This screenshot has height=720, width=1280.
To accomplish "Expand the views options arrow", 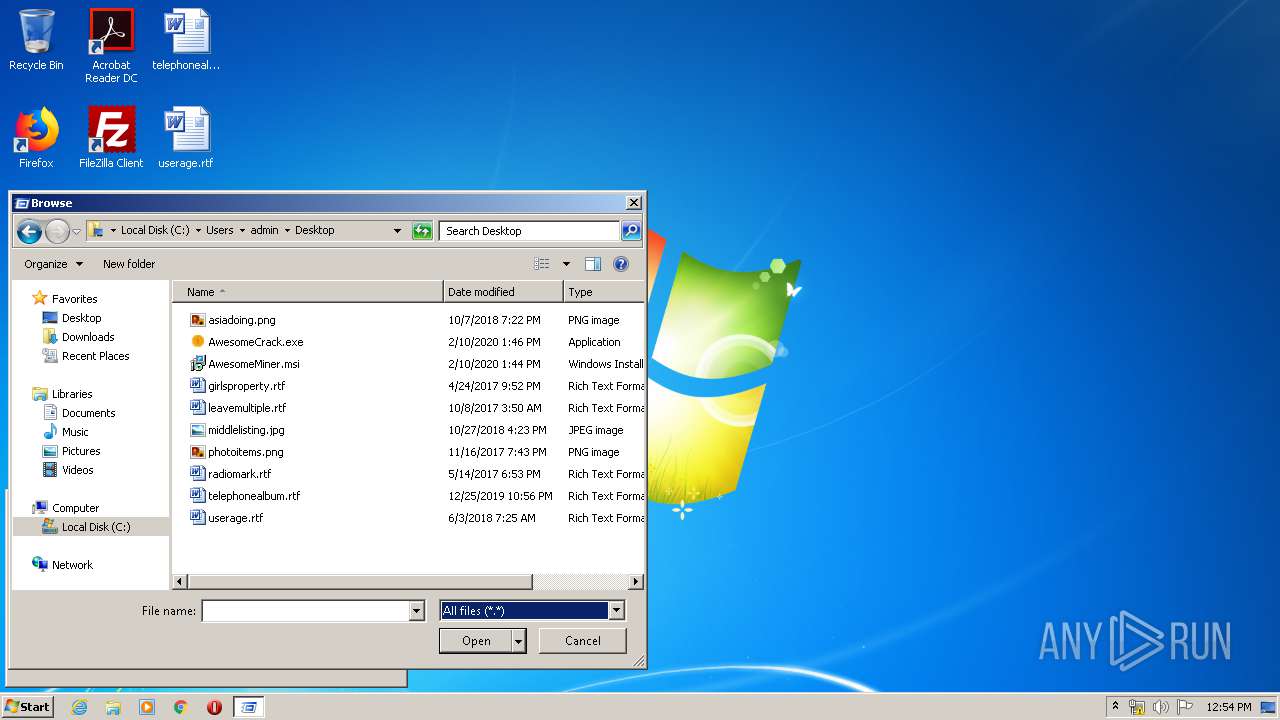I will pyautogui.click(x=566, y=264).
